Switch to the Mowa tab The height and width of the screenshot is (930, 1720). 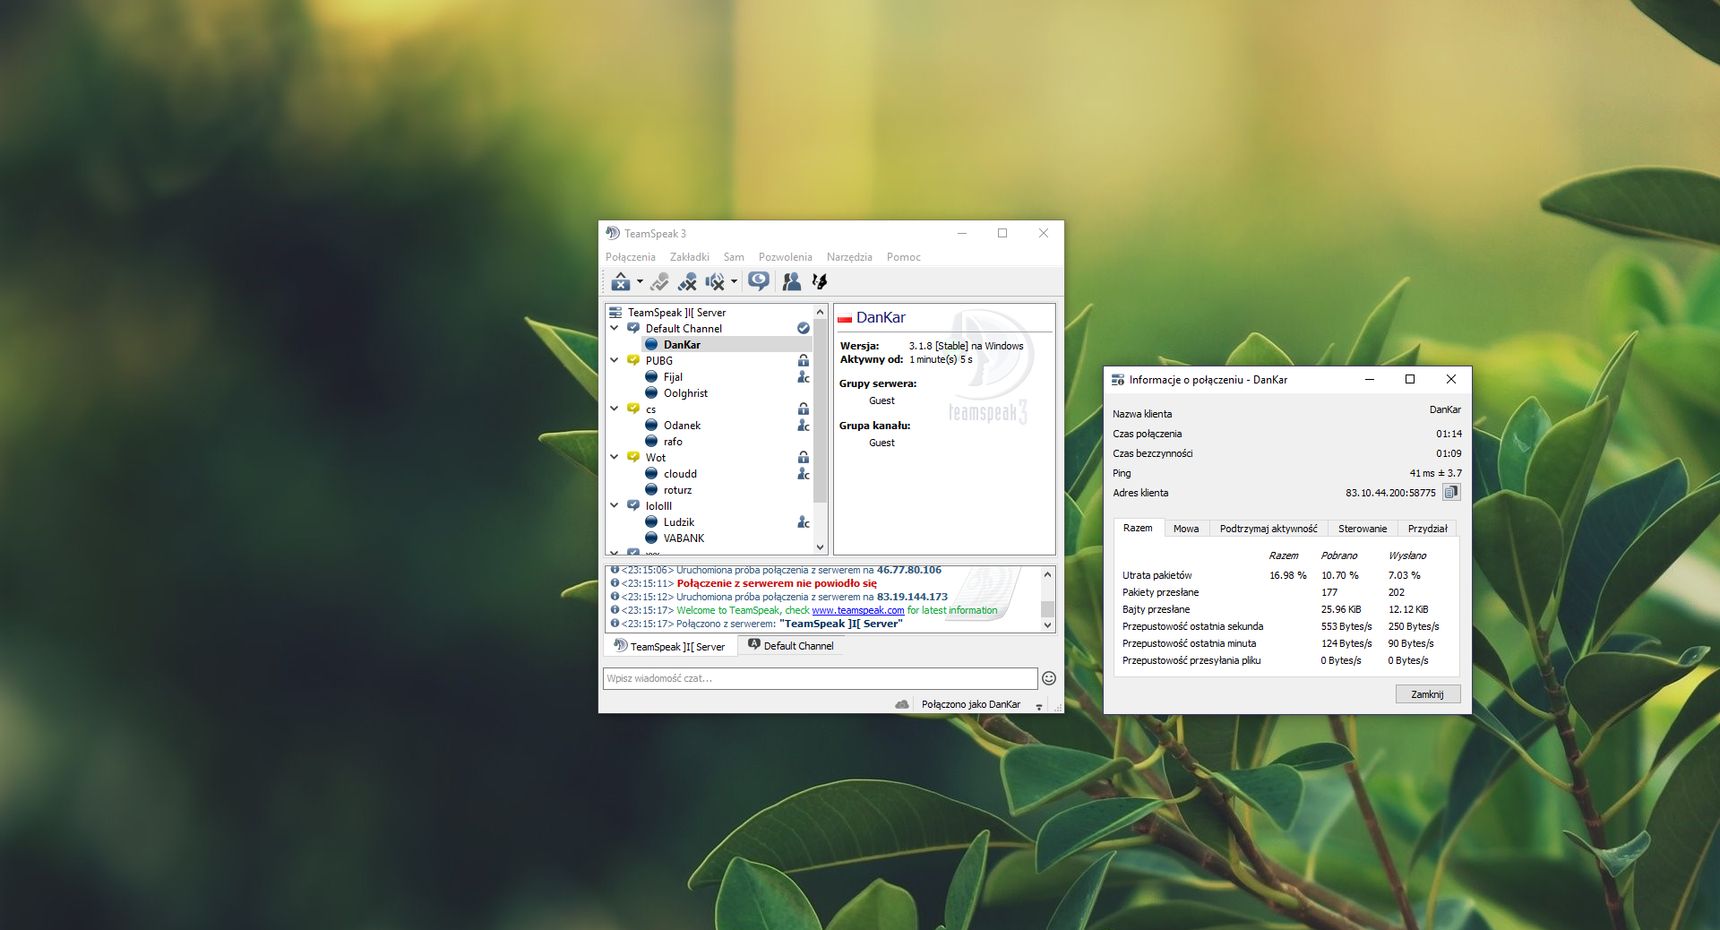tap(1186, 529)
